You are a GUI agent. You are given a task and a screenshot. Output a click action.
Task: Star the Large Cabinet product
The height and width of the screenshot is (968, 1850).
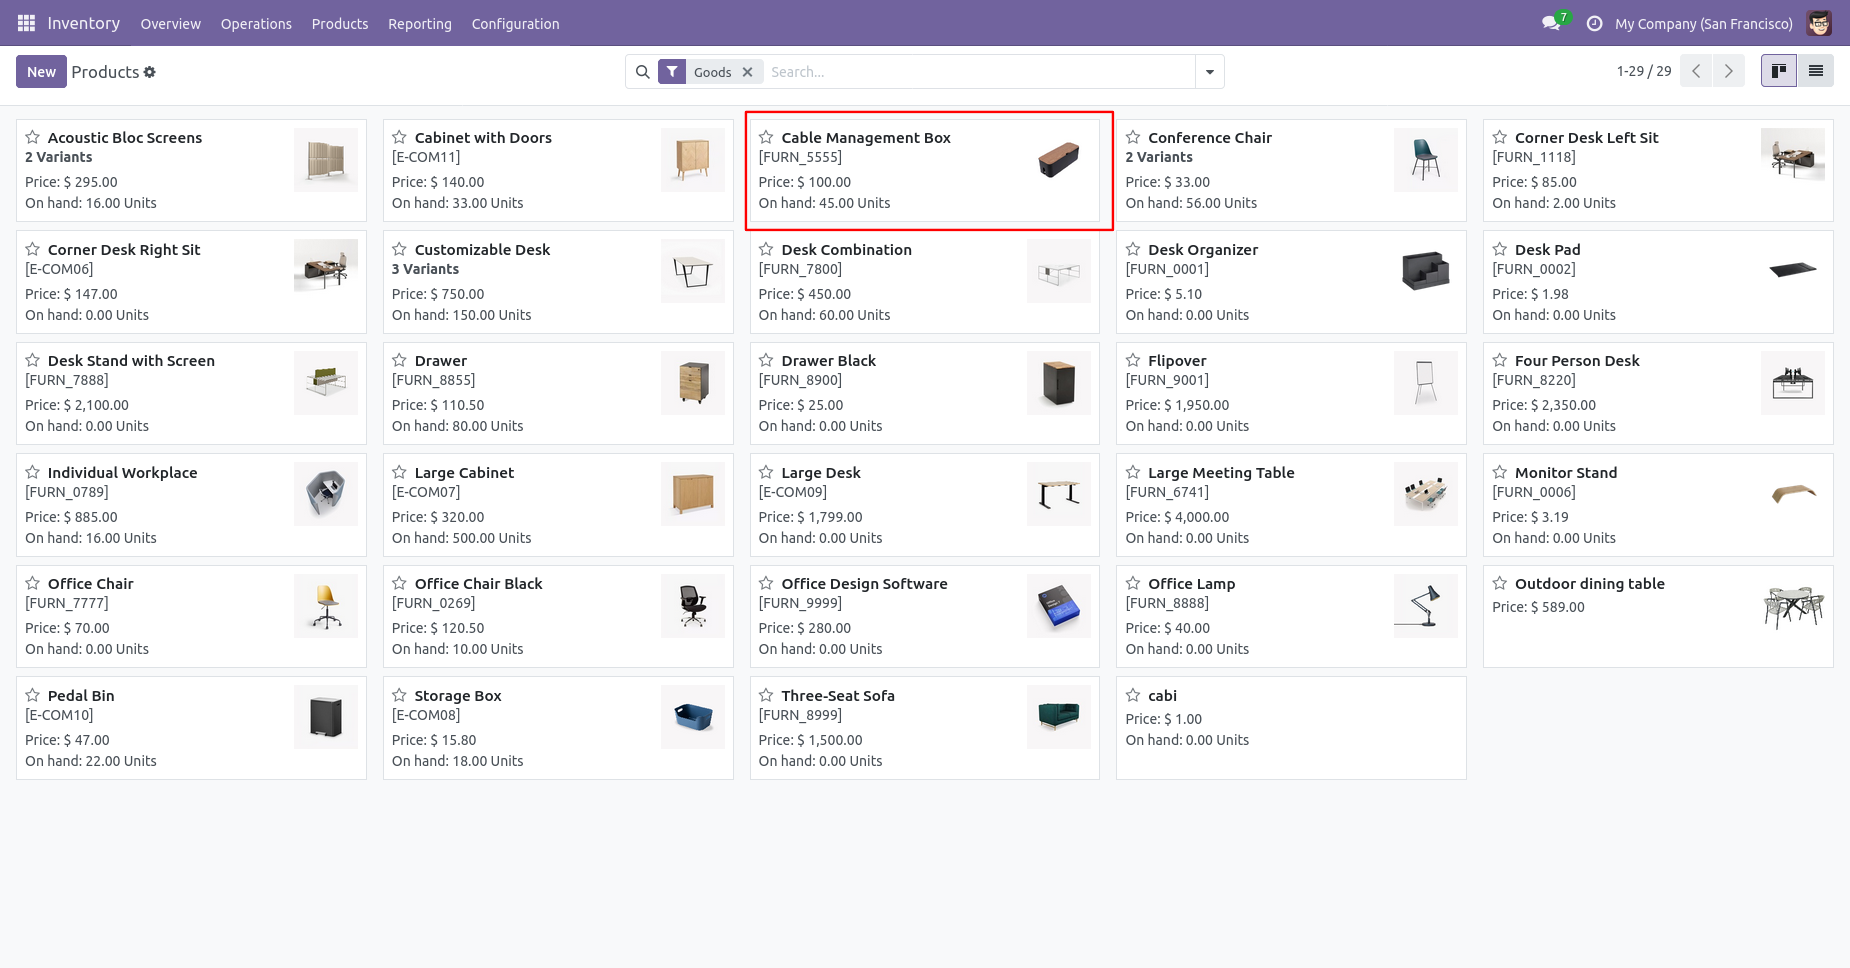pyautogui.click(x=399, y=472)
